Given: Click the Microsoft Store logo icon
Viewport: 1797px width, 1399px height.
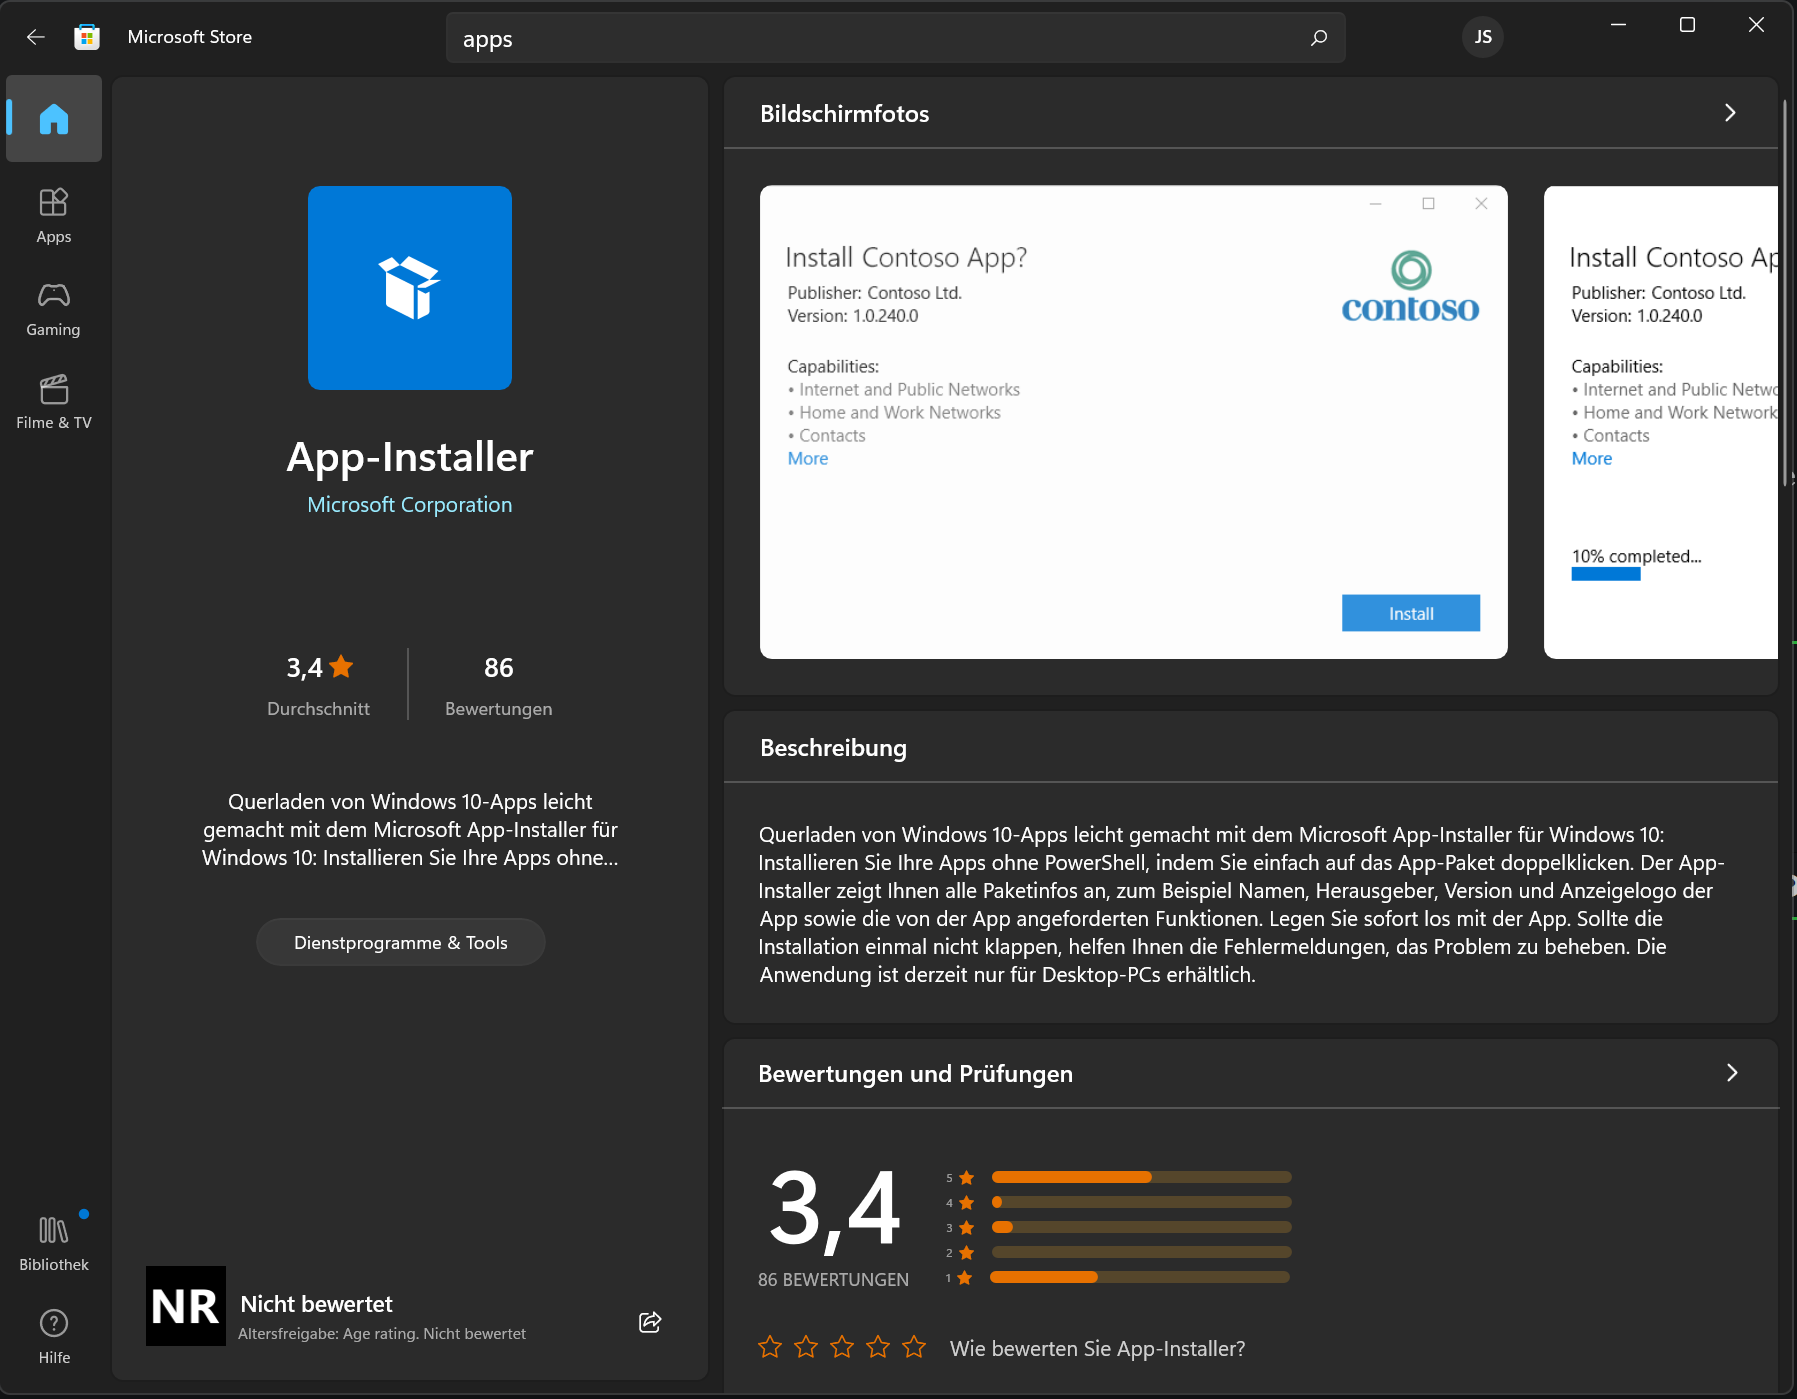Looking at the screenshot, I should pos(87,37).
